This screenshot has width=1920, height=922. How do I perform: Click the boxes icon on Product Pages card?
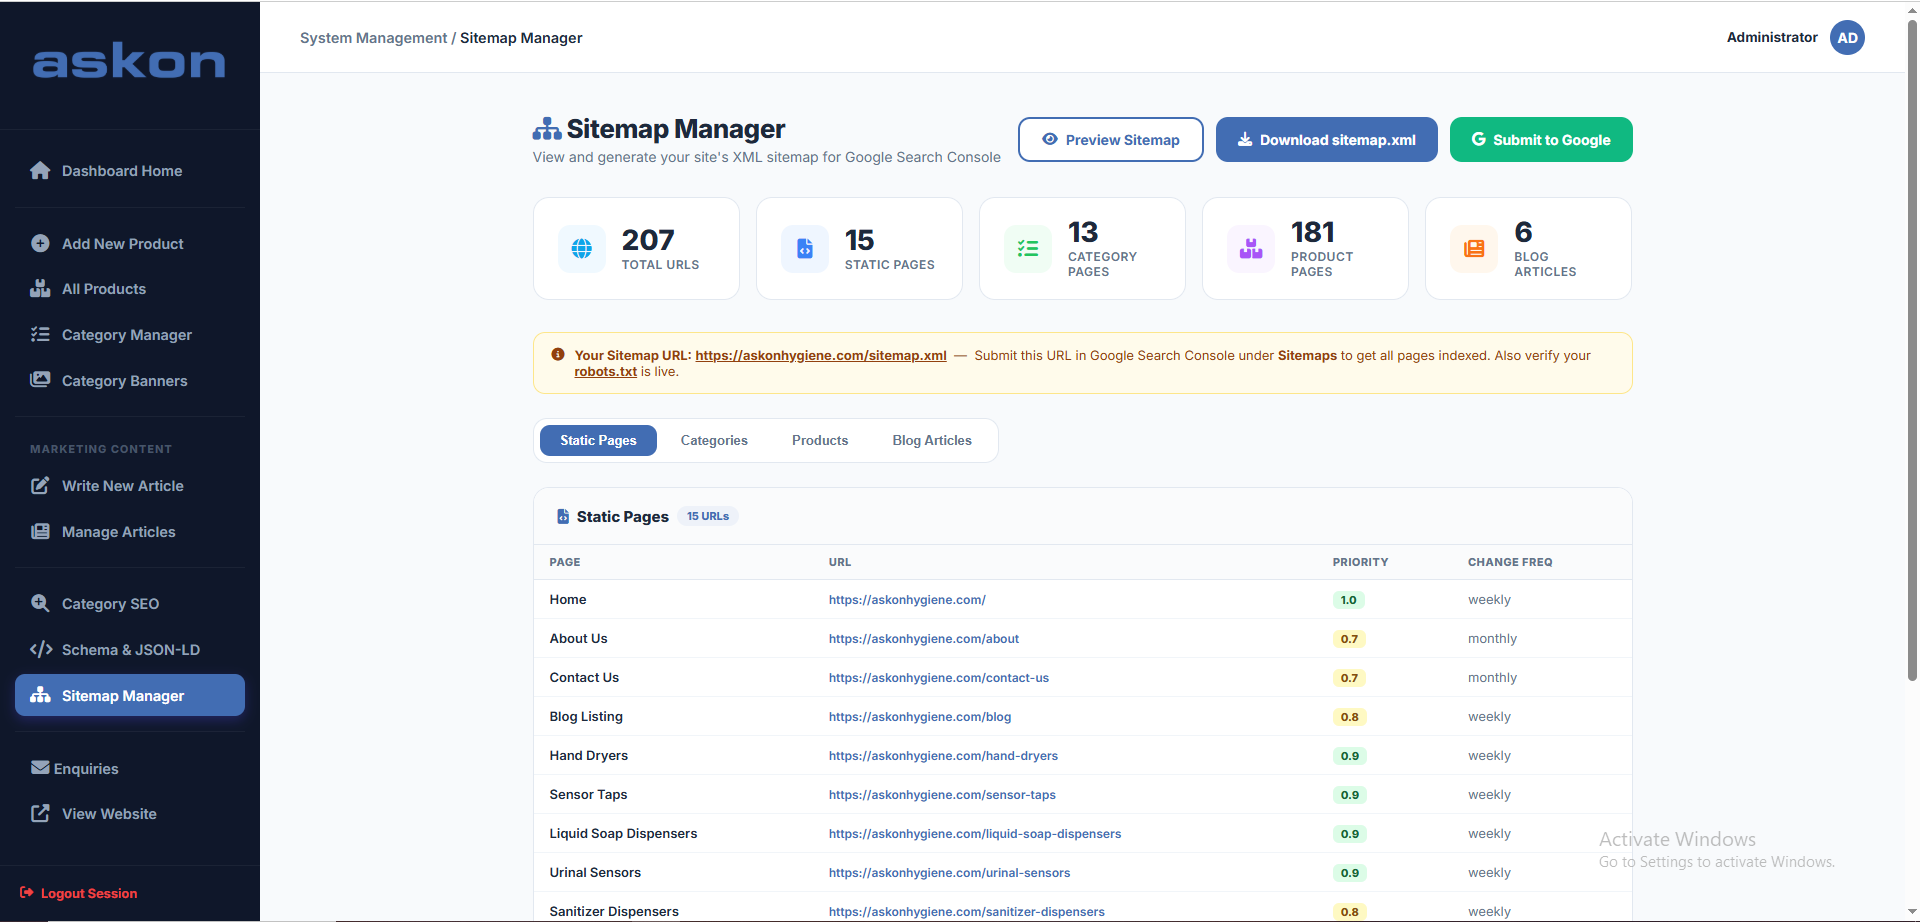click(1251, 249)
